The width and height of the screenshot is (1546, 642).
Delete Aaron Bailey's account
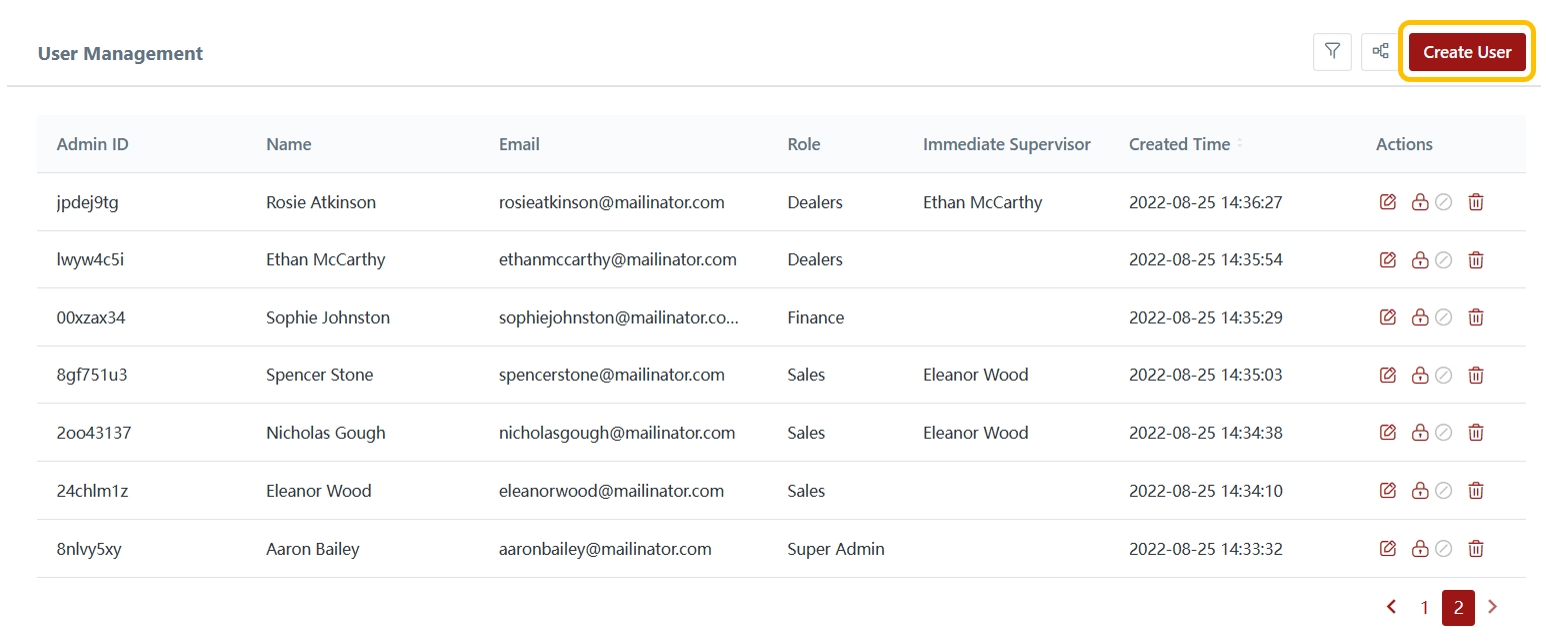(1475, 549)
